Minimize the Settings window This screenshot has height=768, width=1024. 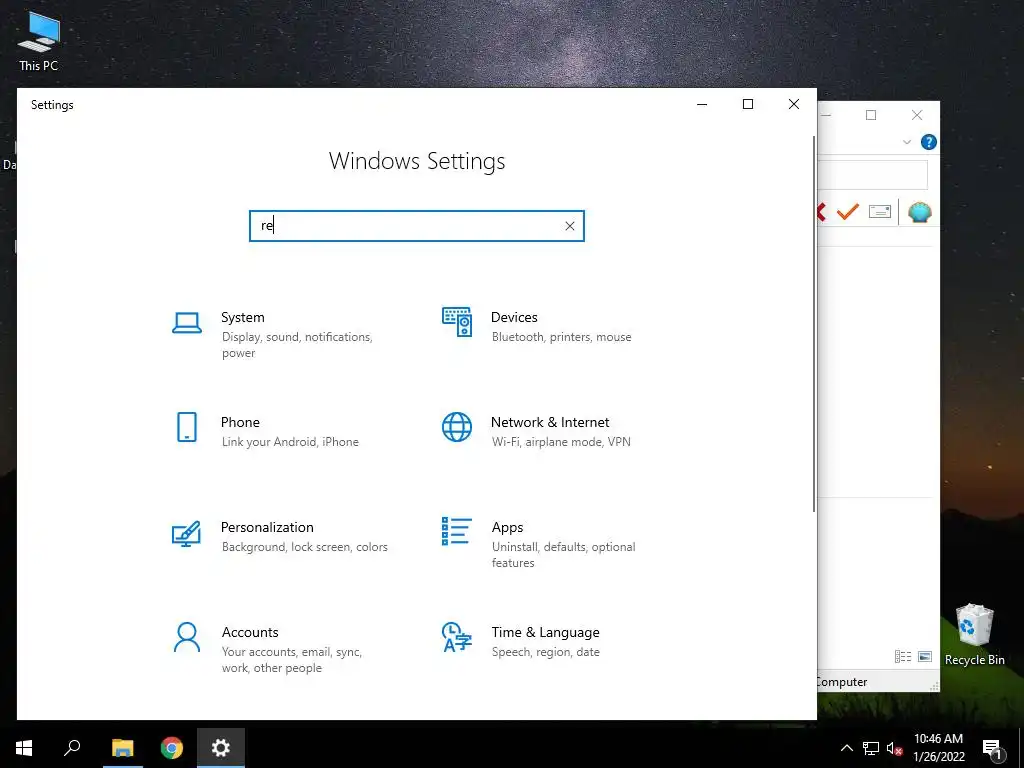702,104
